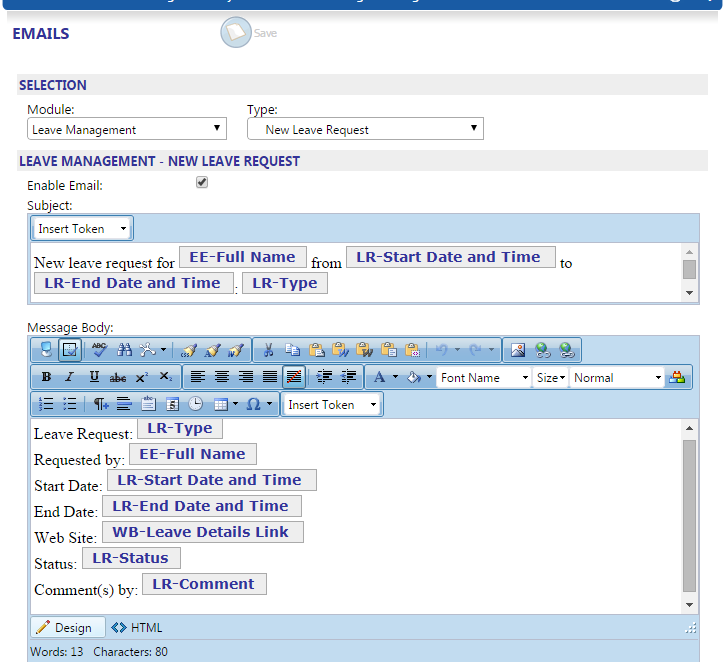Open the Insert Image tool
The height and width of the screenshot is (662, 725).
point(517,350)
